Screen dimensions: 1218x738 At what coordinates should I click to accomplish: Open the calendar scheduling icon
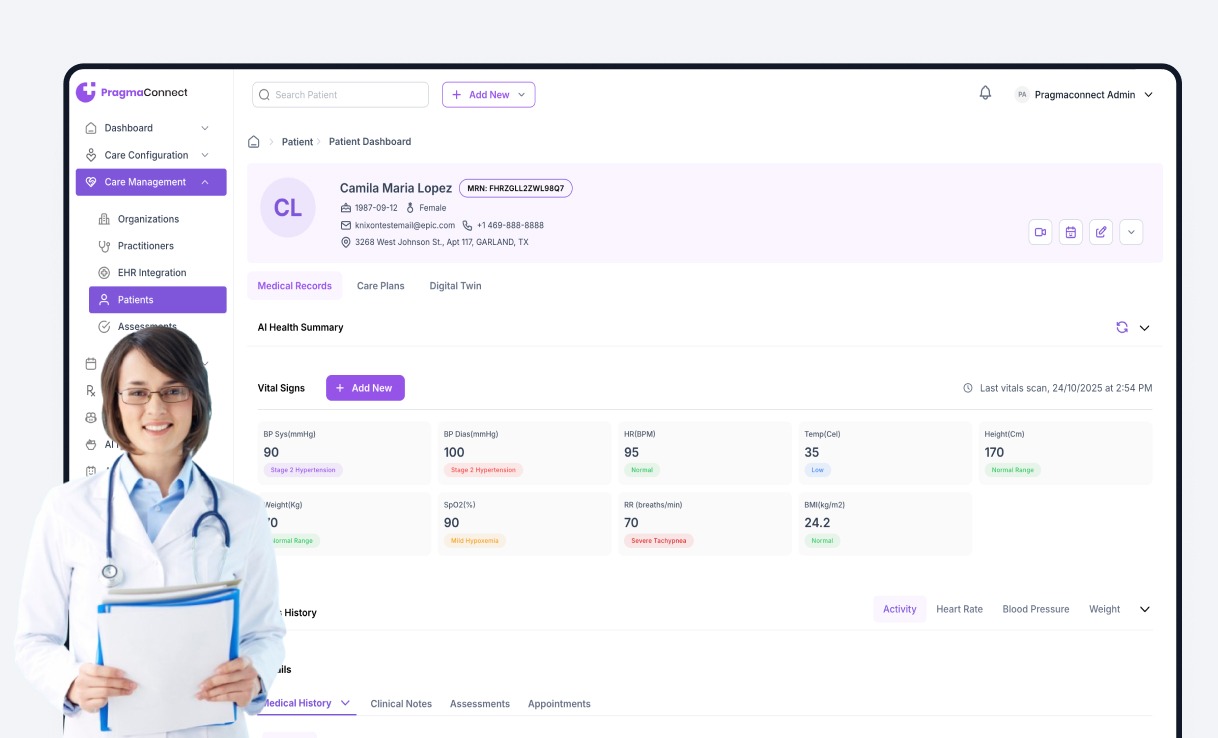(x=1070, y=232)
